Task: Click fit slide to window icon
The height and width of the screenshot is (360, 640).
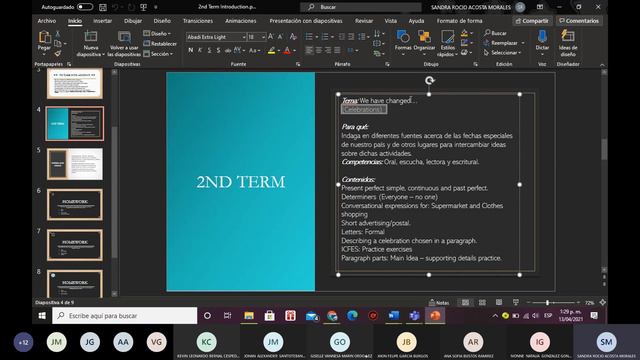Action: pyautogui.click(x=602, y=302)
